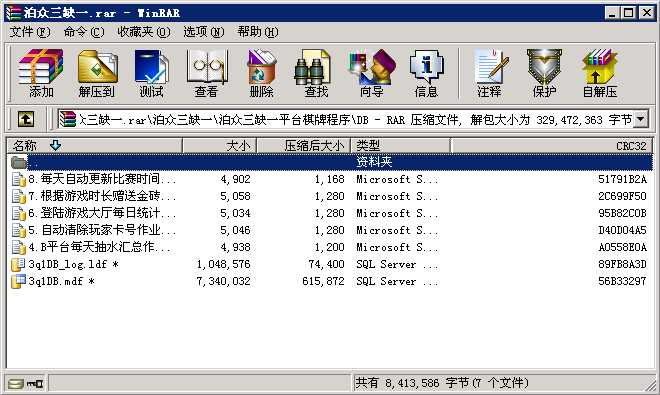Open the 向导 (Wizard) toolbar icon
Viewport: 660px width, 395px height.
pos(372,67)
